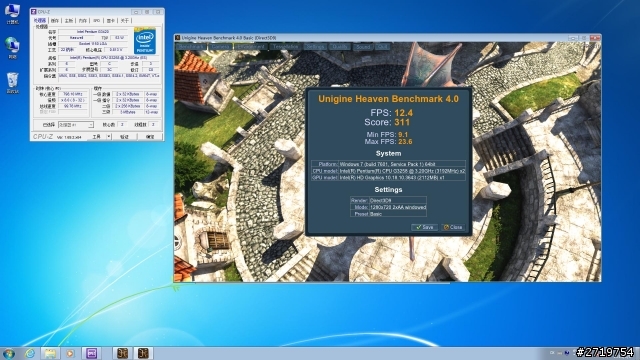Screen dimensions: 640x360
Task: Open the Recycle Bin desktop icon
Action: 13,83
